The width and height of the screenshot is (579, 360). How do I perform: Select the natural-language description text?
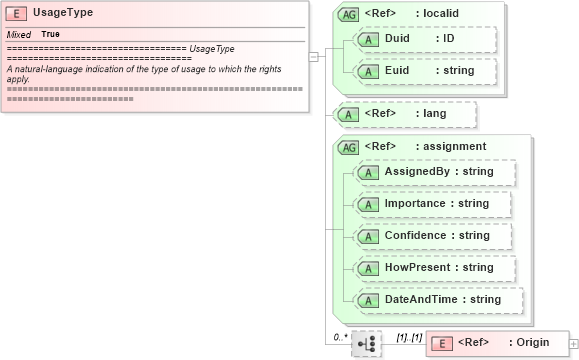click(144, 74)
